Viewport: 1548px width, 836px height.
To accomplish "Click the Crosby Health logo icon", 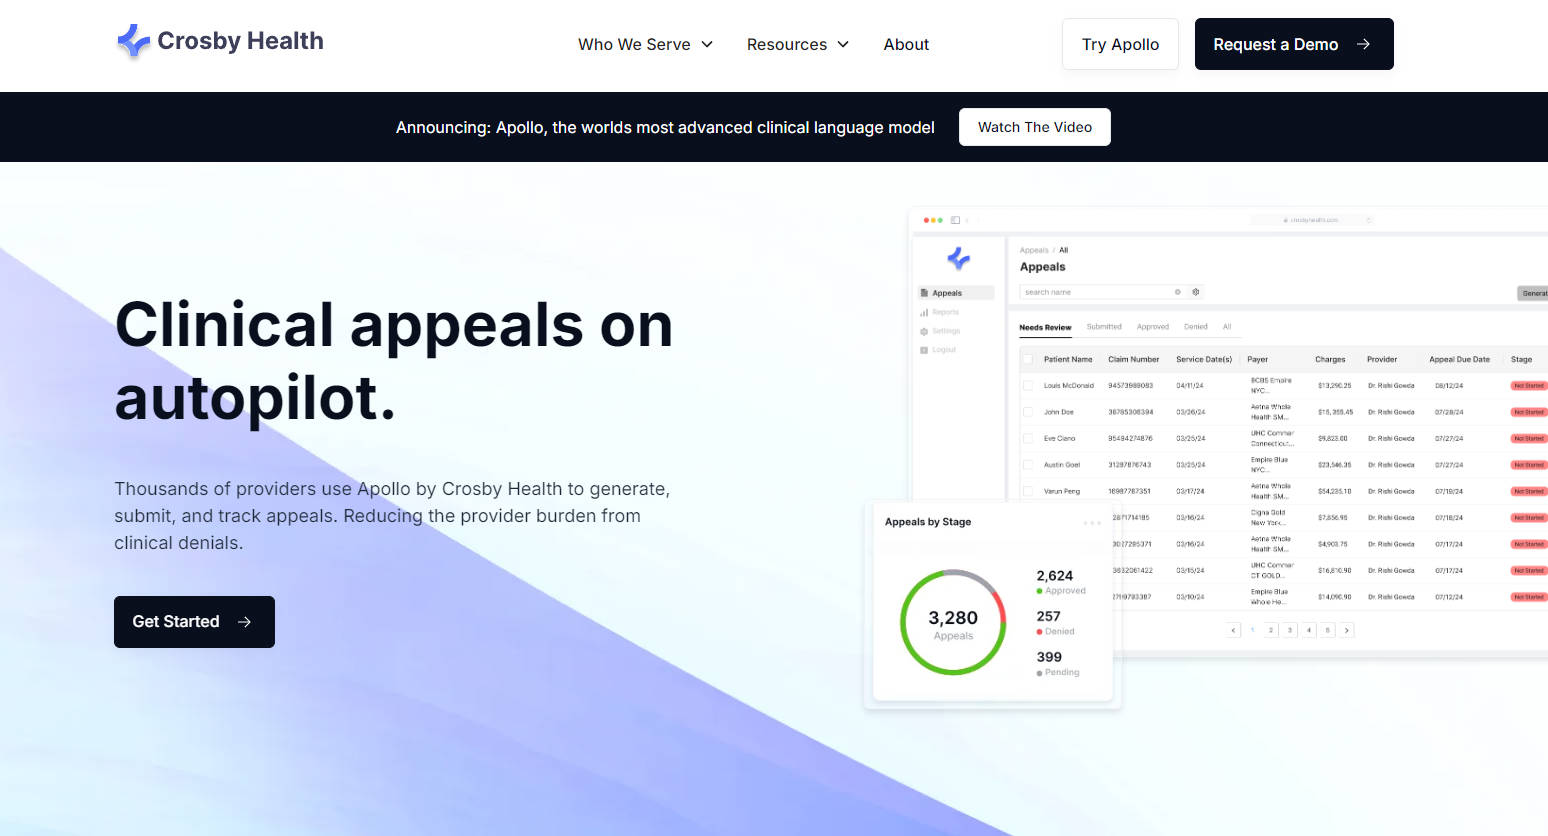I will point(134,41).
